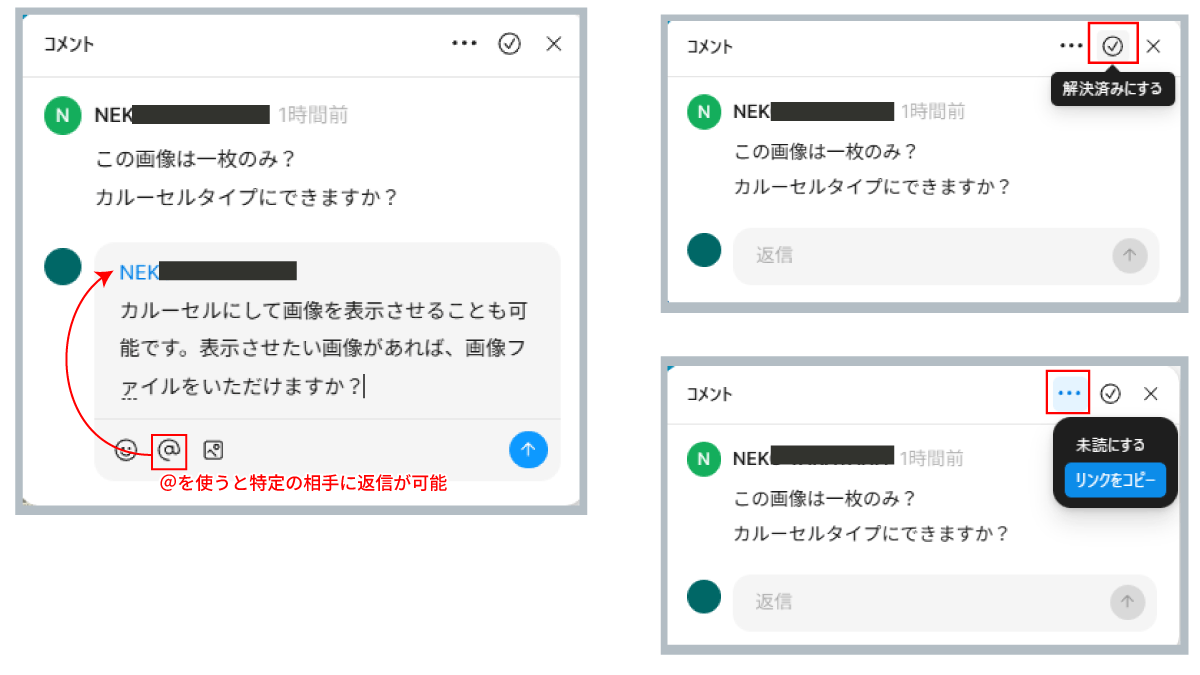Close the bottom-right comment panel

click(x=1150, y=394)
